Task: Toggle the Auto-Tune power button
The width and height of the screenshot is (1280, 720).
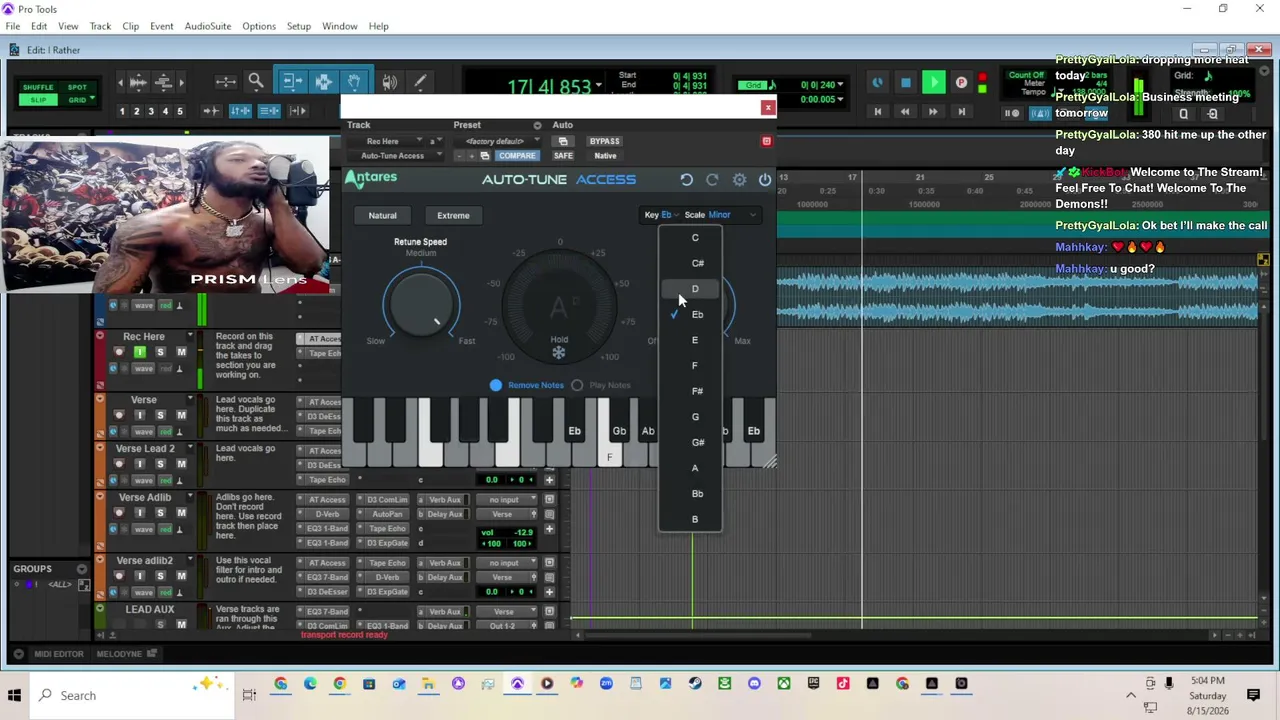Action: [765, 180]
